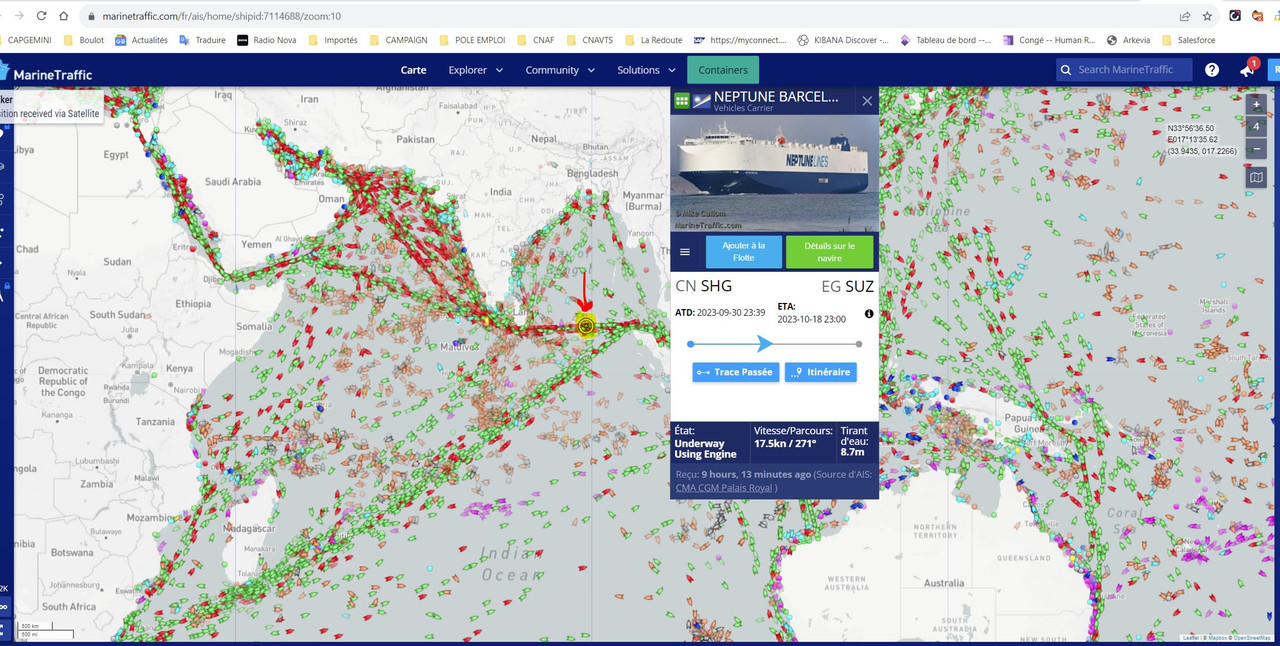Expand the Solutions menu dropdown
This screenshot has width=1280, height=646.
tap(645, 70)
